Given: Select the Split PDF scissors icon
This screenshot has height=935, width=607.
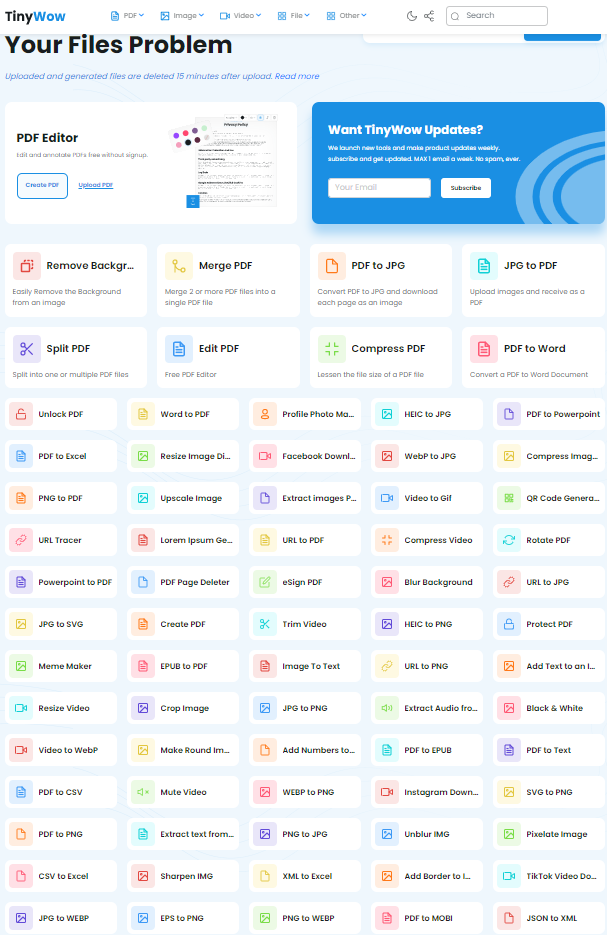Looking at the screenshot, I should click(27, 349).
